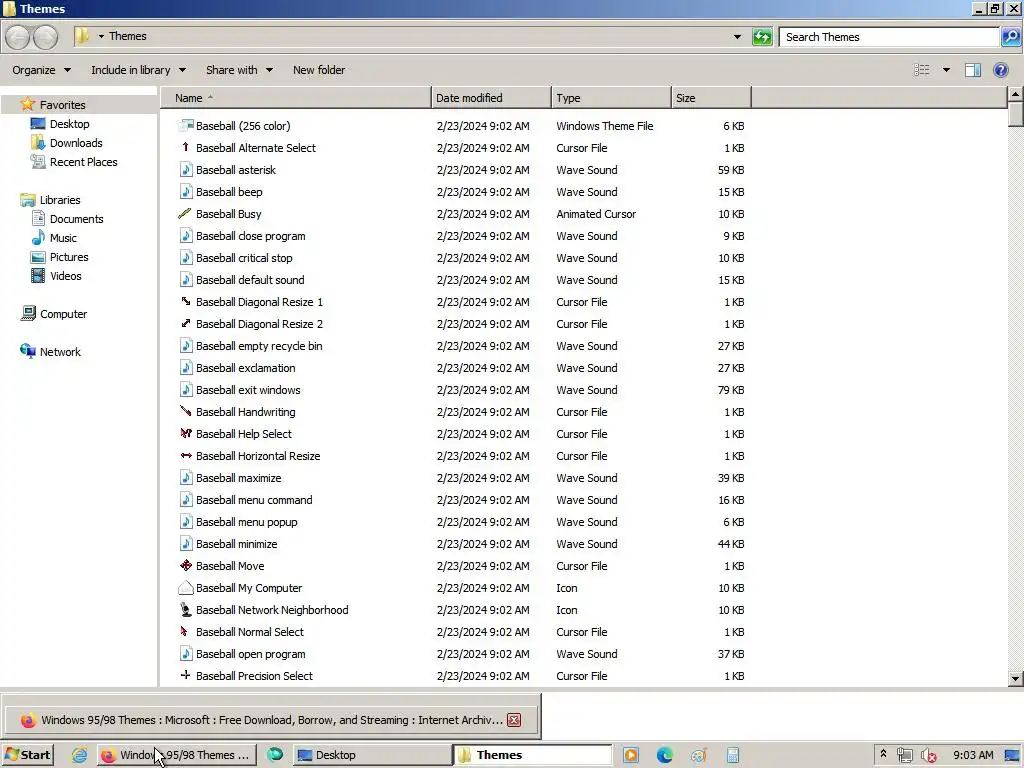1024x768 pixels.
Task: Select the Baseball Precision Select cursor icon
Action: click(x=185, y=676)
